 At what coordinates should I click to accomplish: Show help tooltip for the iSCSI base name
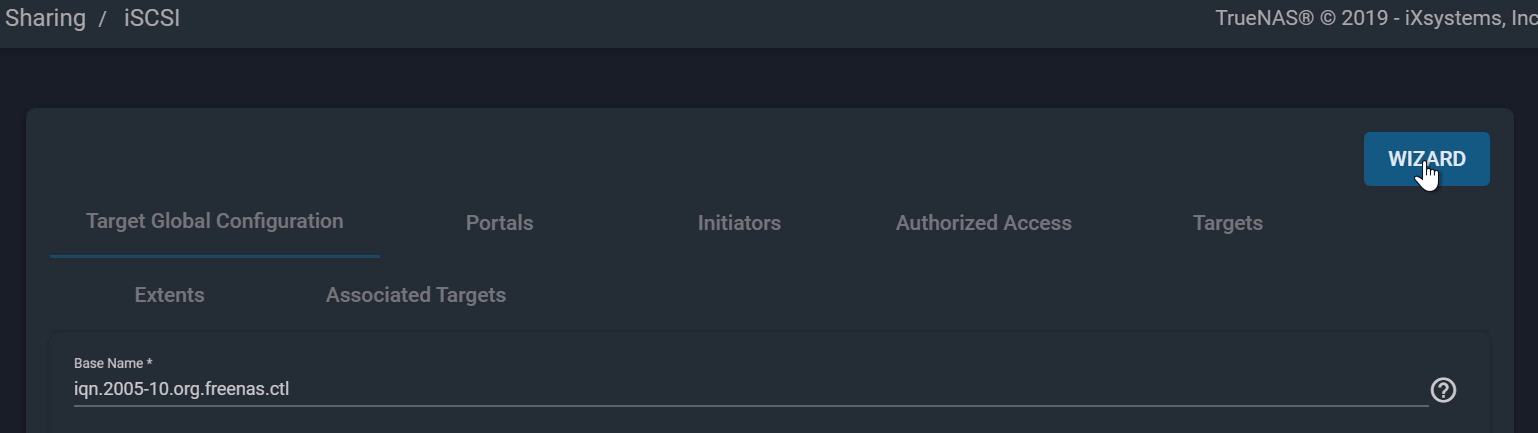(1443, 390)
